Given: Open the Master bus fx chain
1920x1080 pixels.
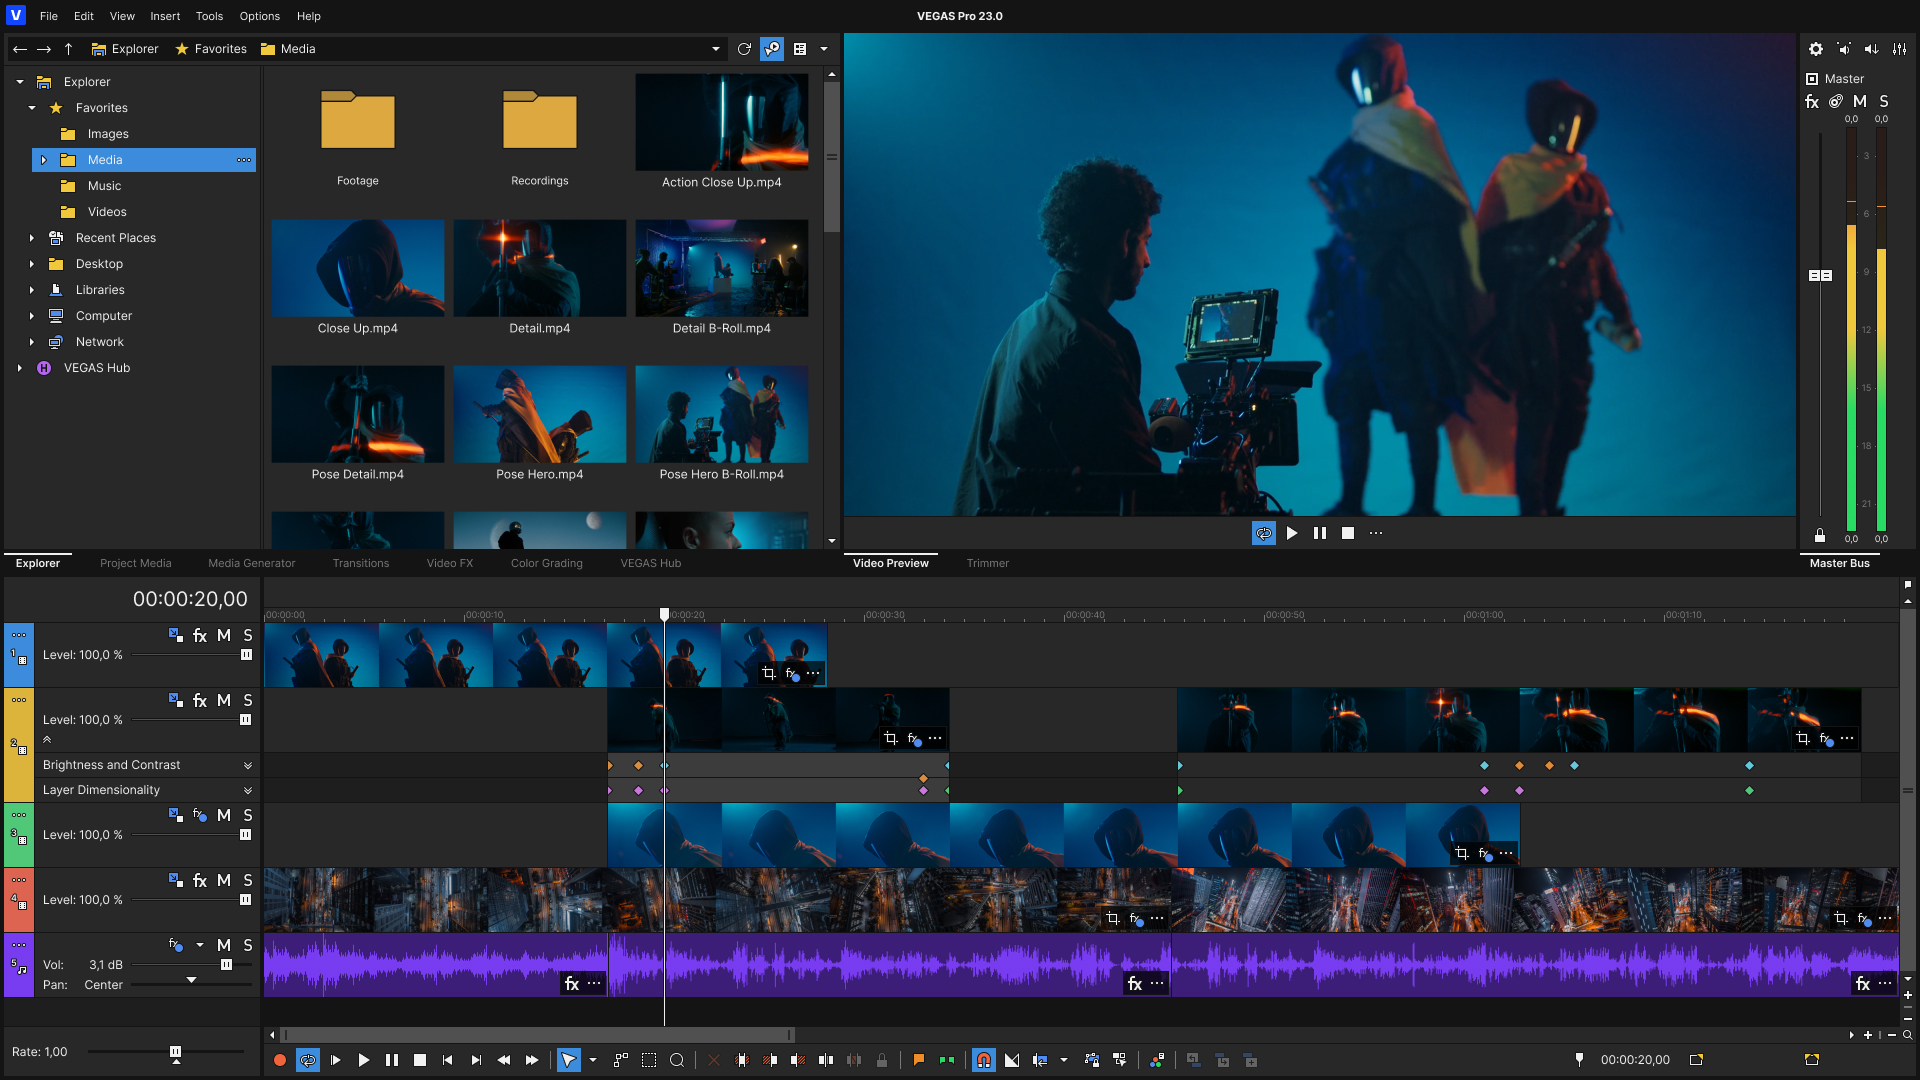Looking at the screenshot, I should pos(1812,101).
